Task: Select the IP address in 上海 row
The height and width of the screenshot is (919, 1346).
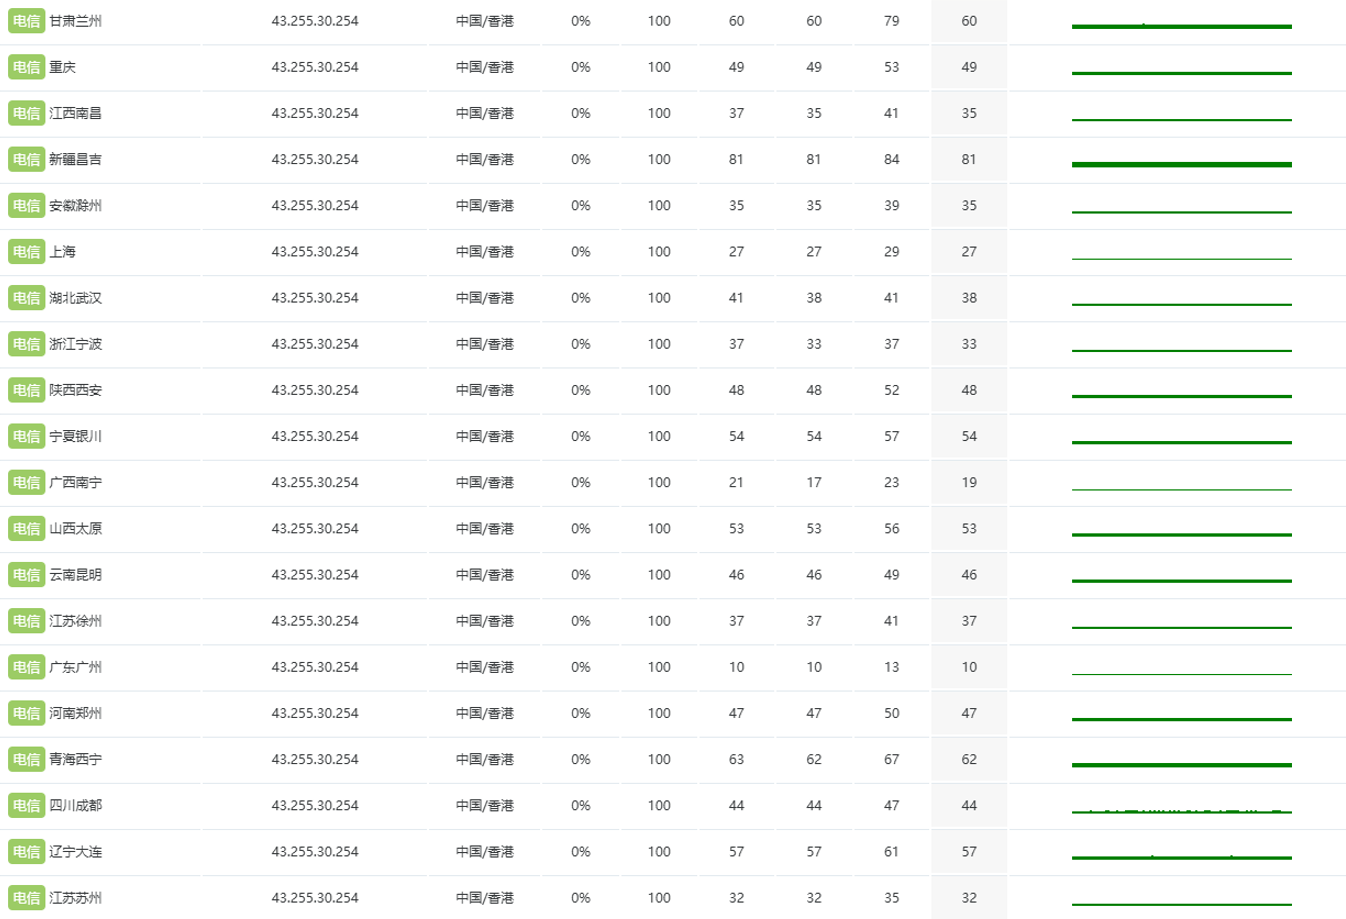Action: coord(315,252)
